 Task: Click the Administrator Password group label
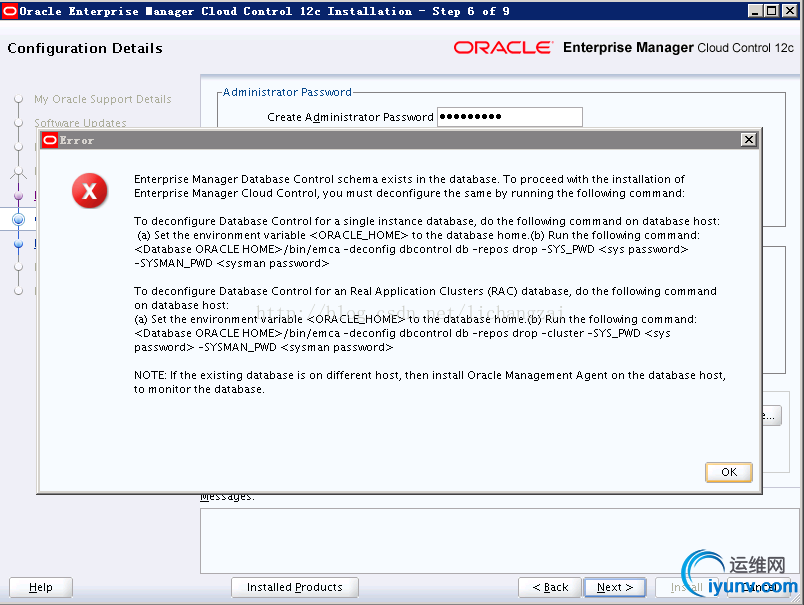pyautogui.click(x=287, y=92)
